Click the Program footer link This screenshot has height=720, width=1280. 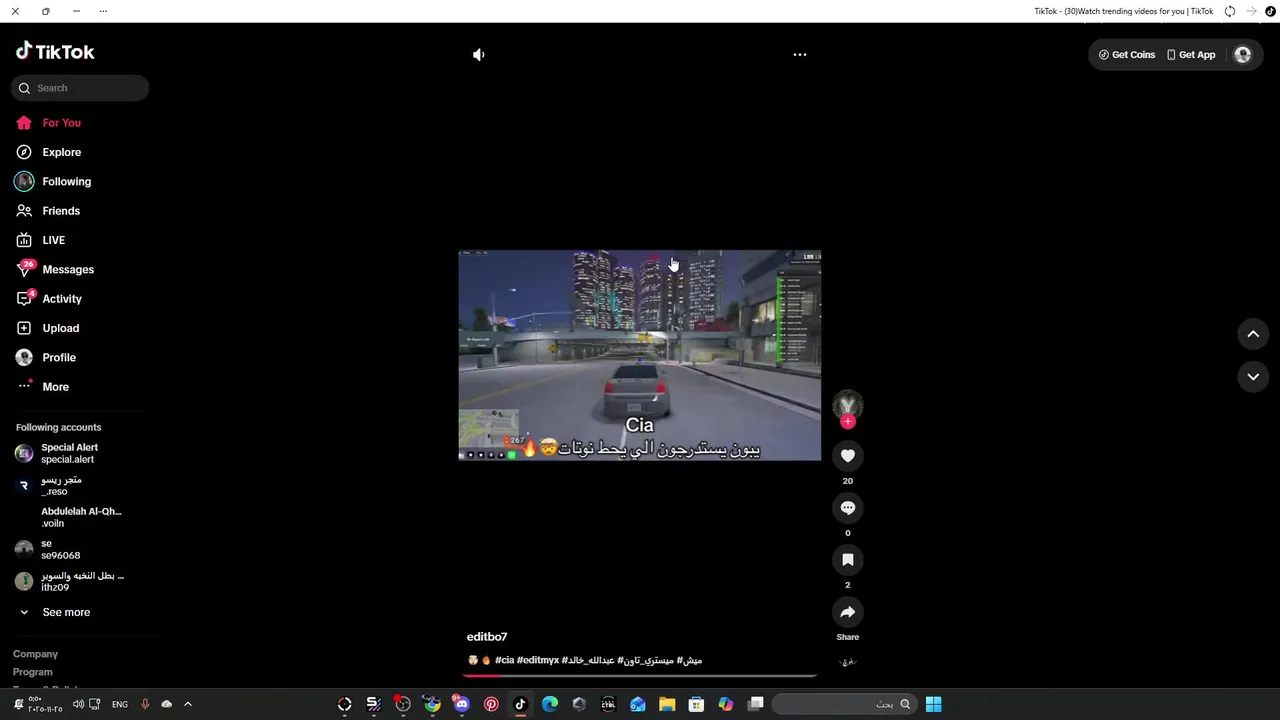coord(33,672)
